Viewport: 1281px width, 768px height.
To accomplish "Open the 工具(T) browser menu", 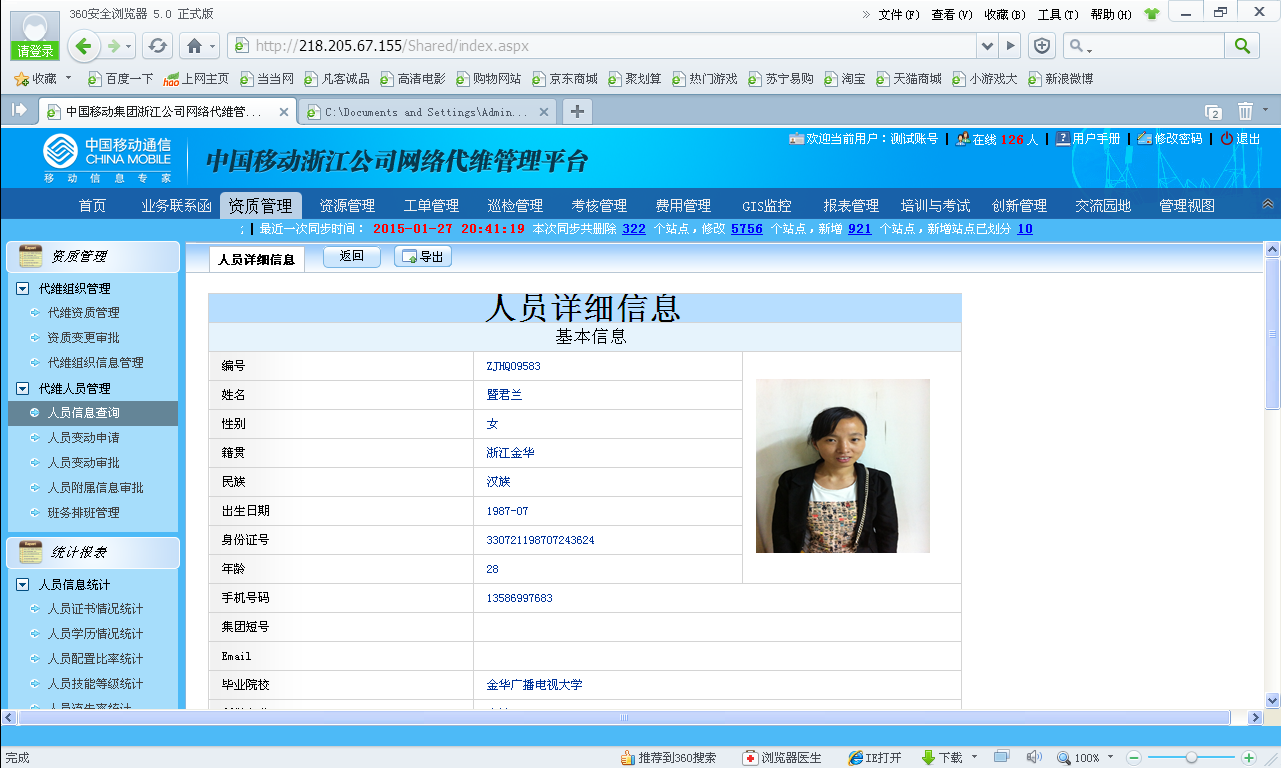I will point(1058,14).
